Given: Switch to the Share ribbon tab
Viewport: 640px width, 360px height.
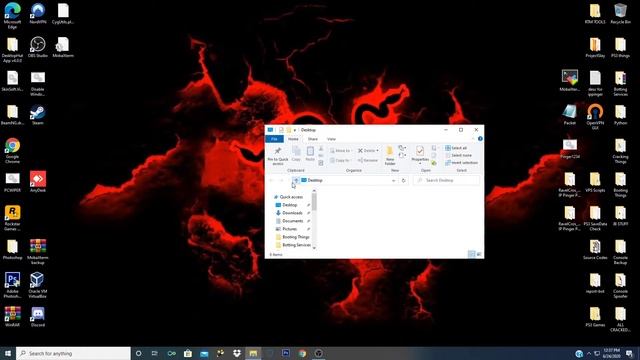Looking at the screenshot, I should (x=313, y=139).
